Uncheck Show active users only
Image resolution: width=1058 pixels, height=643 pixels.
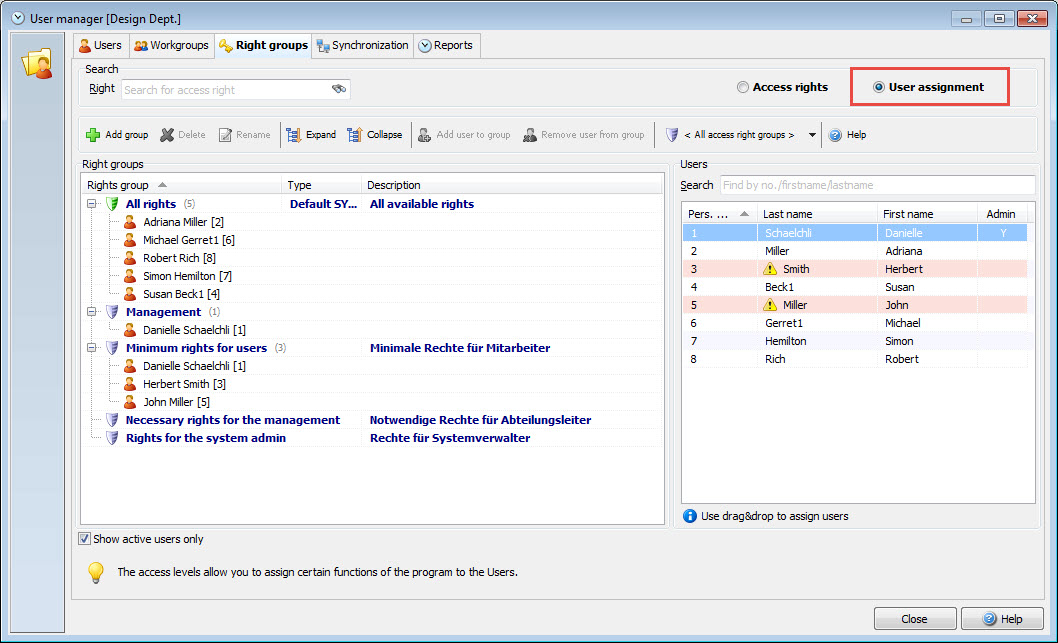[x=85, y=539]
